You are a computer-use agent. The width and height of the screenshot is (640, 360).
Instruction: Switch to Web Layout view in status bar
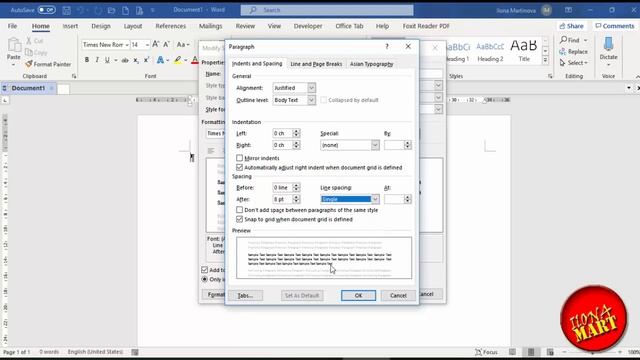tap(550, 352)
